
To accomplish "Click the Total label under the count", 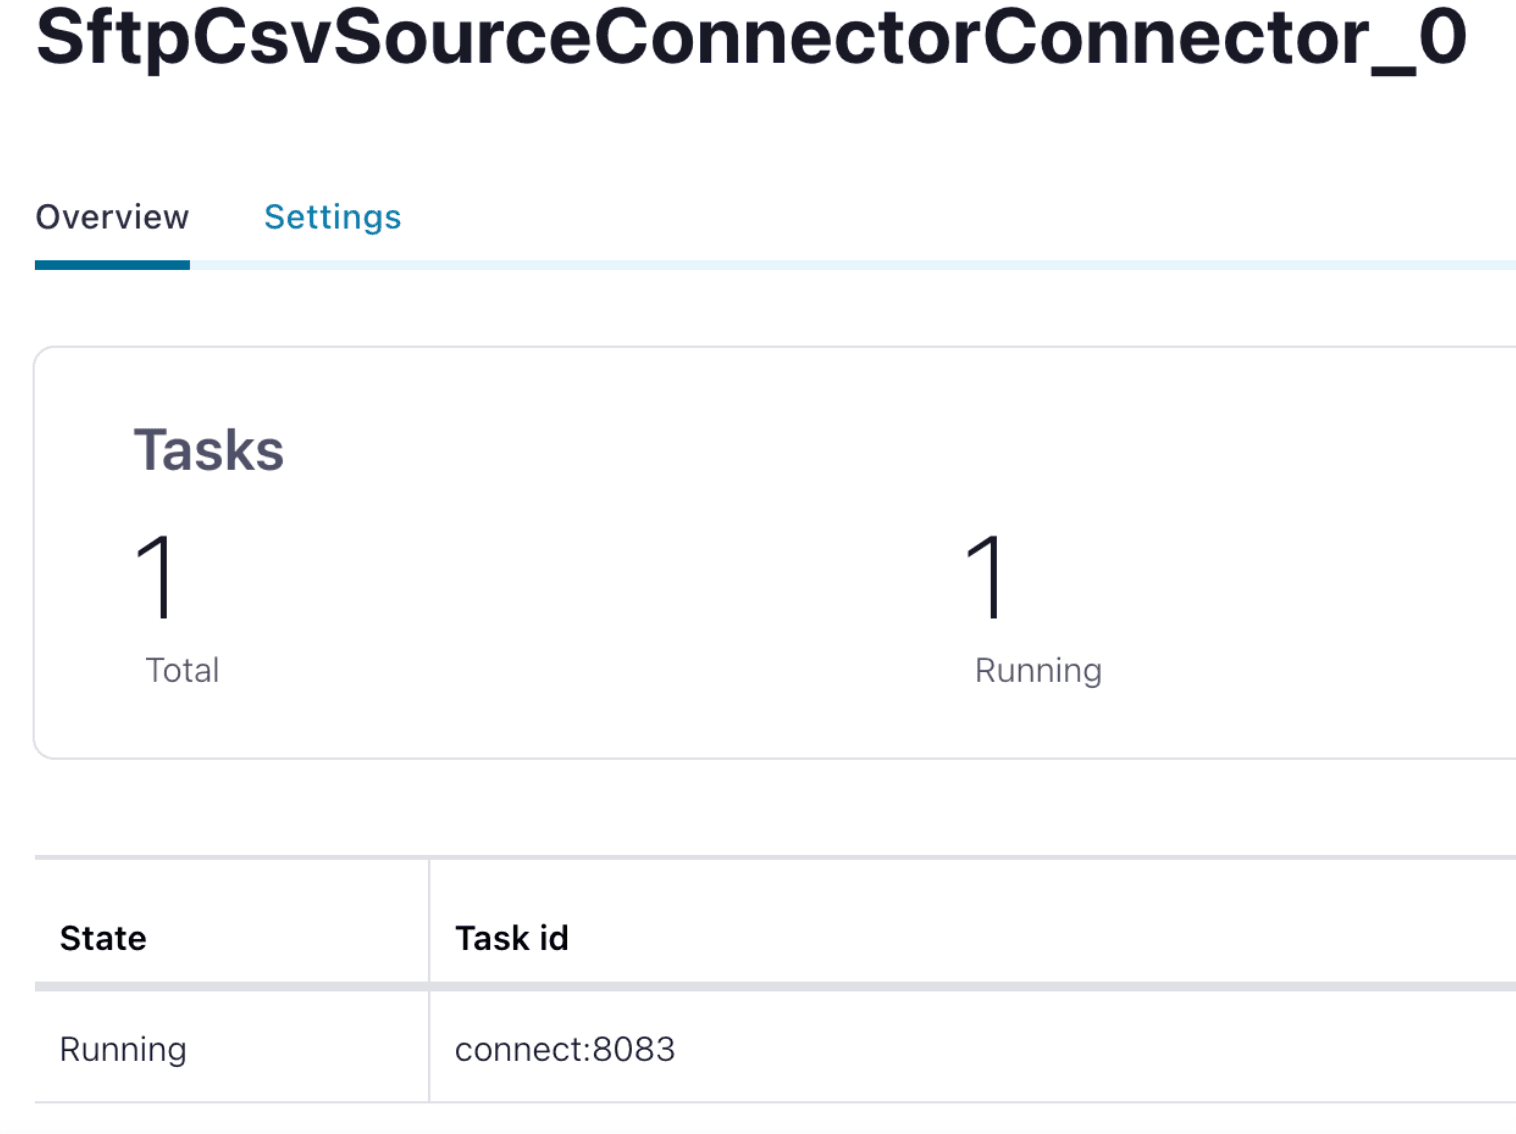I will coord(182,670).
